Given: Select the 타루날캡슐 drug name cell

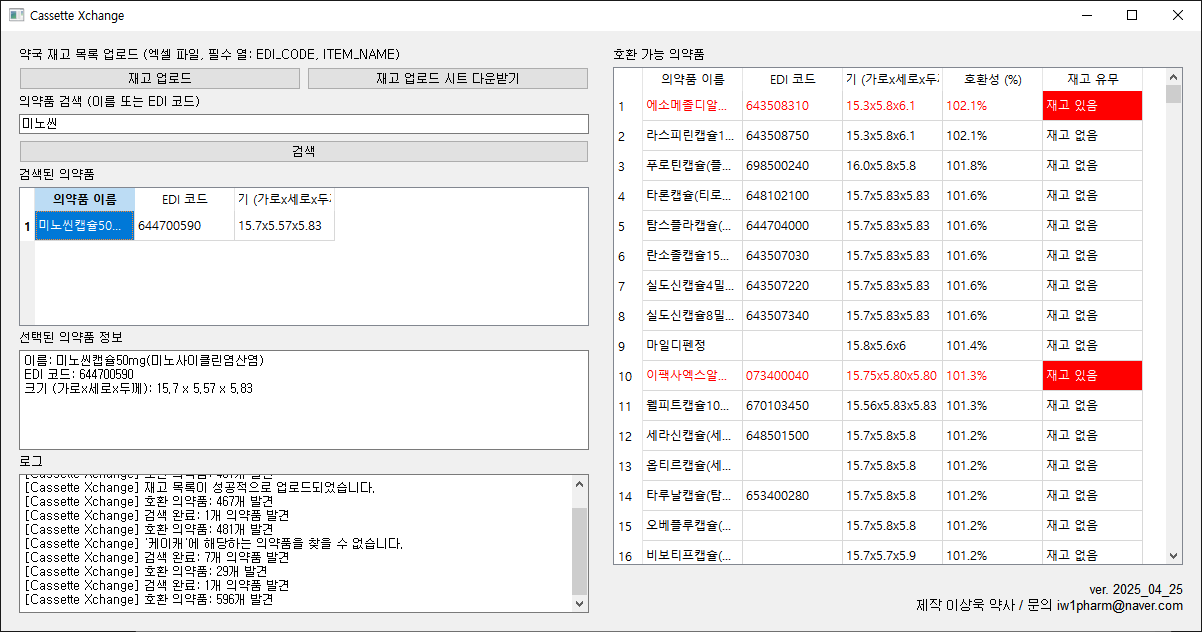Looking at the screenshot, I should pos(692,496).
